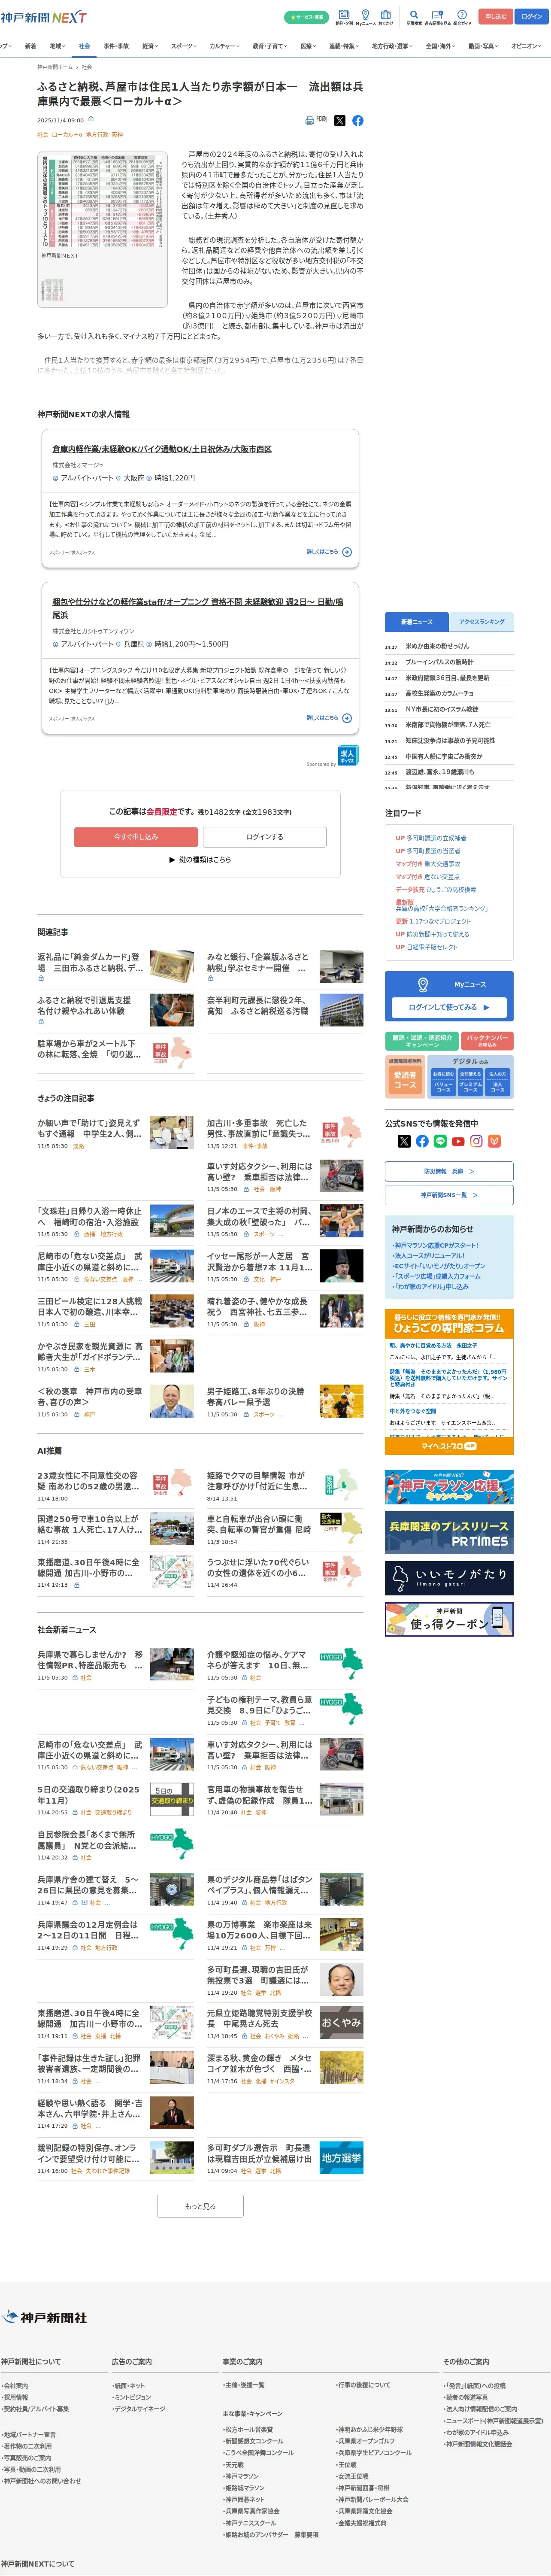Open 会社案内 footer link
This screenshot has width=551, height=2576.
coord(15,2385)
